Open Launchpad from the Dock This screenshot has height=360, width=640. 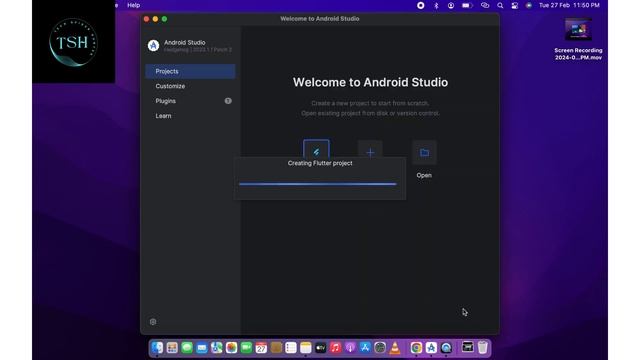[172, 348]
